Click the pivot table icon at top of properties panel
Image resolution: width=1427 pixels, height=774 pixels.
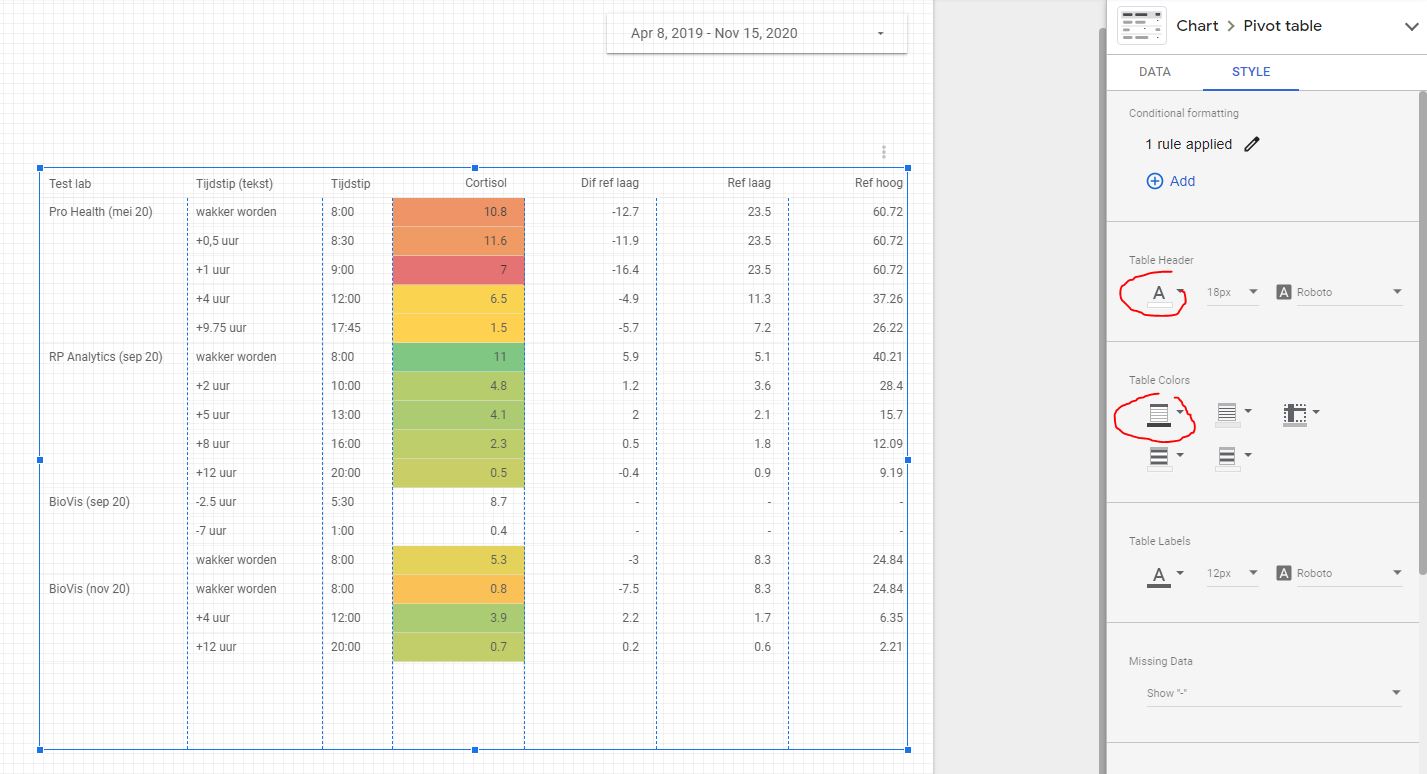point(1141,25)
